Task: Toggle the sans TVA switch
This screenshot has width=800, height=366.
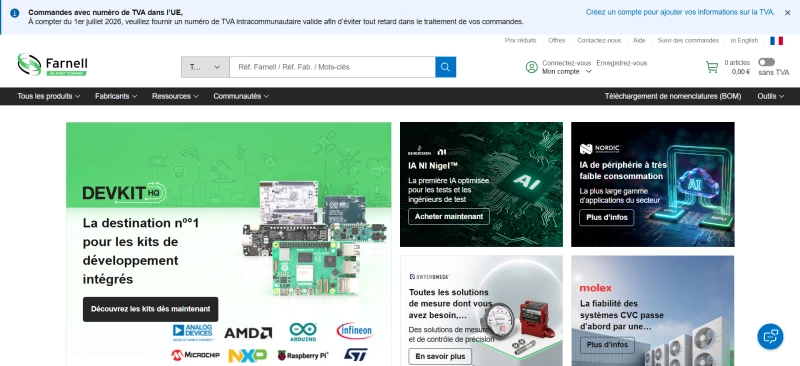Action: (766, 62)
